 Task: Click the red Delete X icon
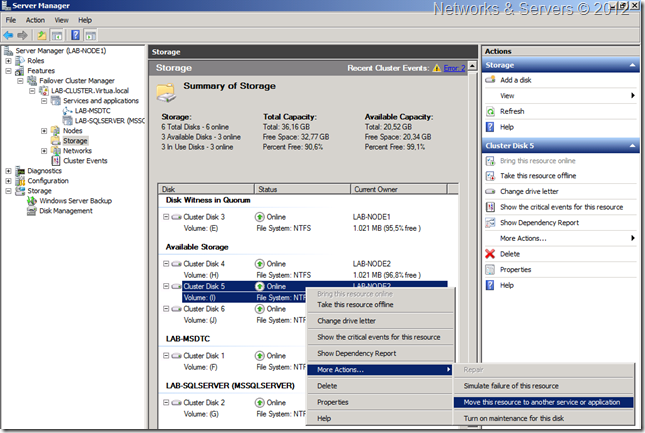click(490, 254)
